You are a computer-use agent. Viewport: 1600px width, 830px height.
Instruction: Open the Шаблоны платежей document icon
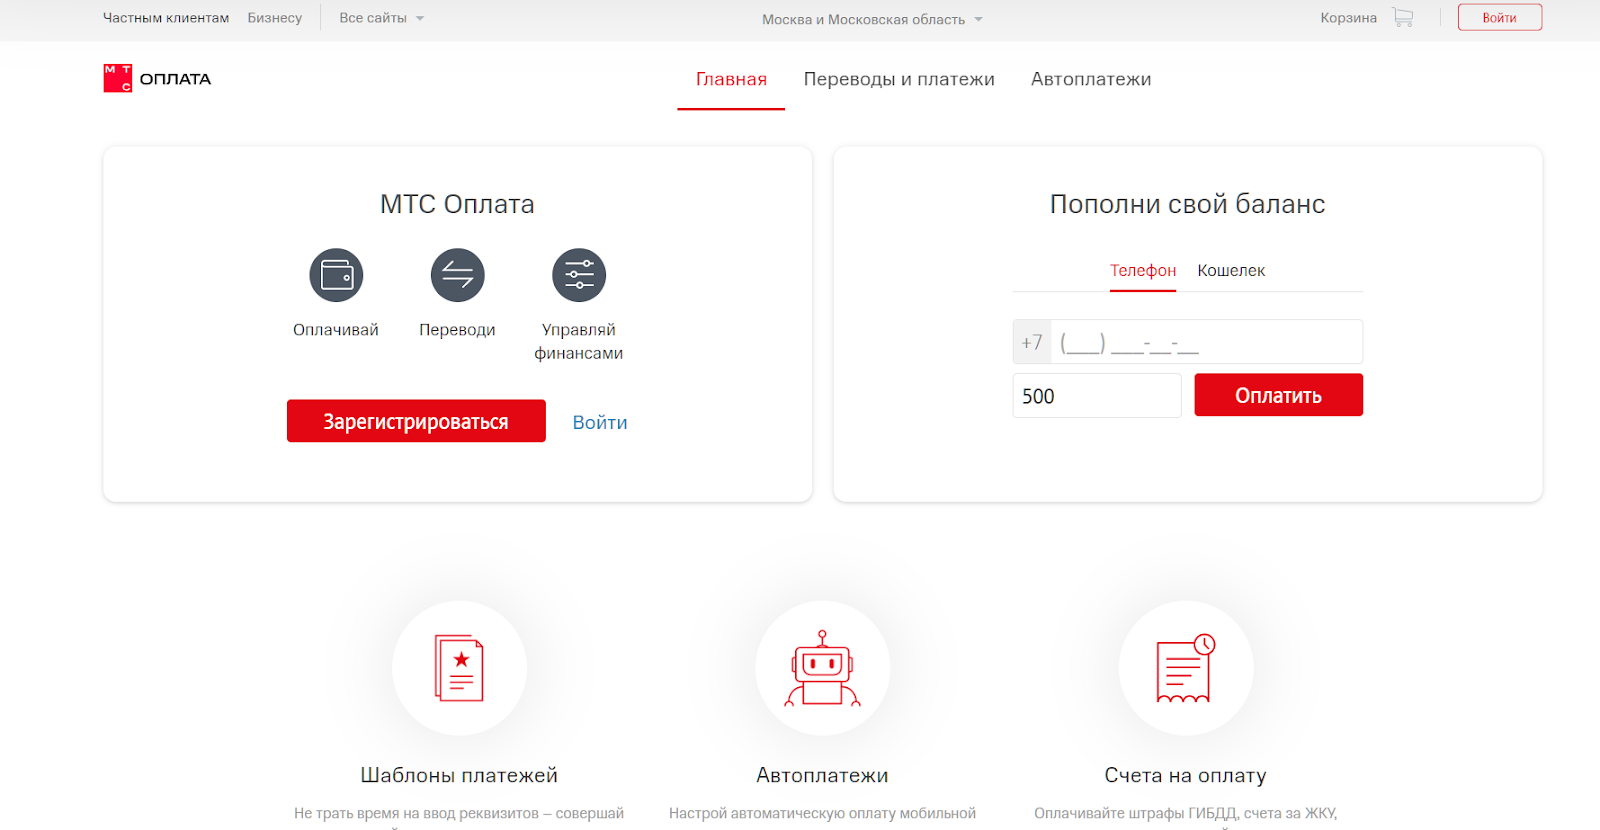coord(459,668)
